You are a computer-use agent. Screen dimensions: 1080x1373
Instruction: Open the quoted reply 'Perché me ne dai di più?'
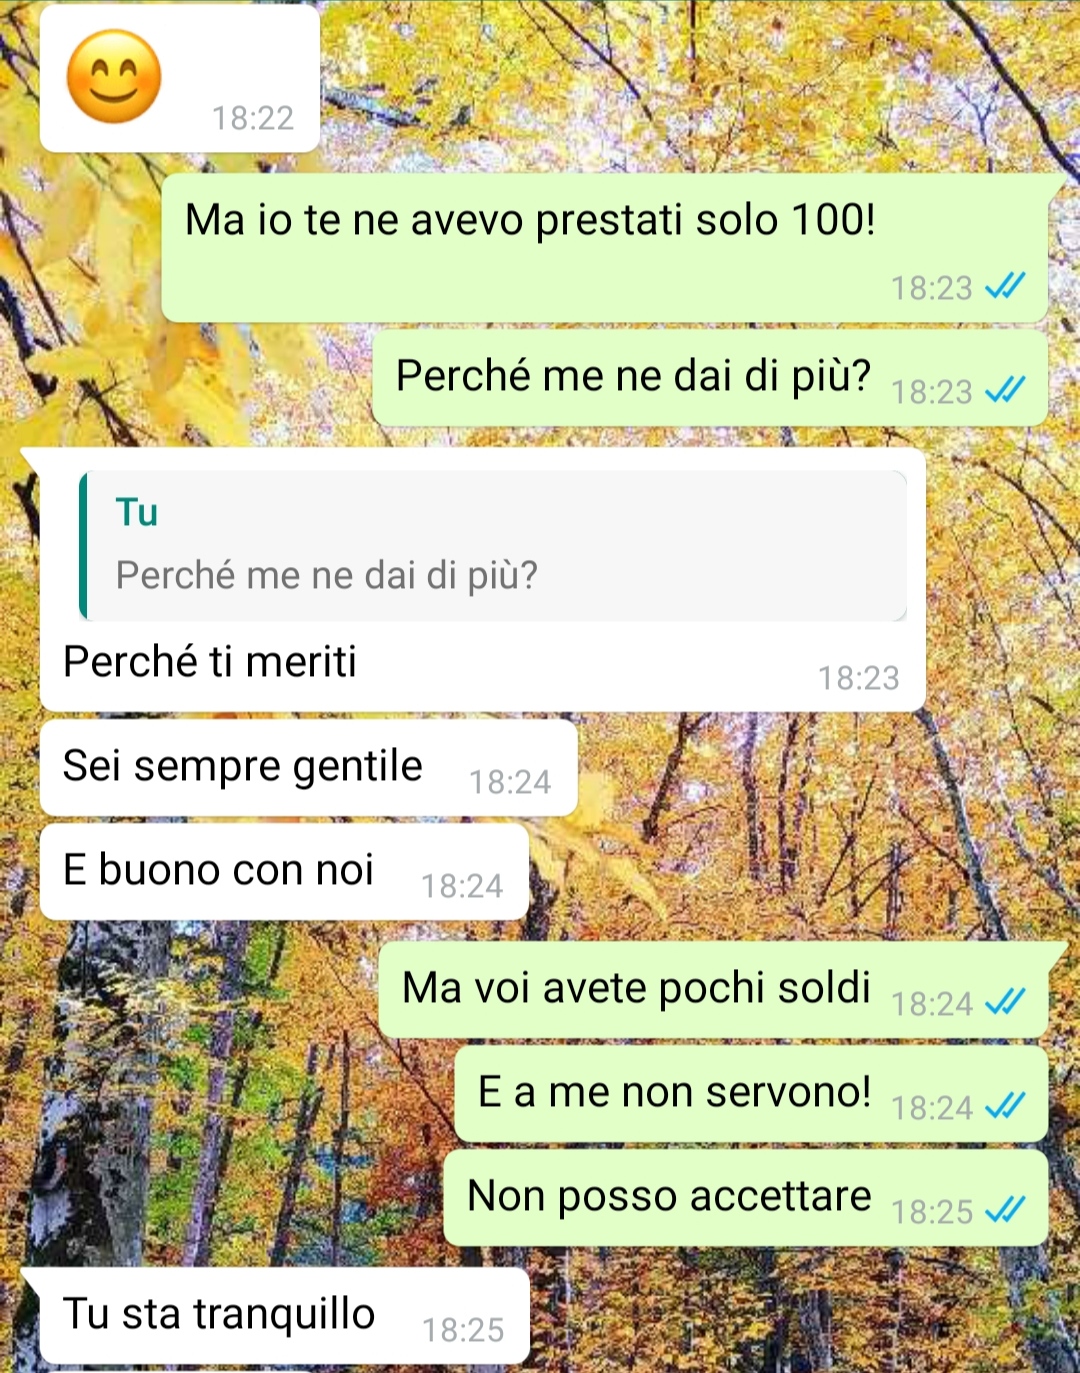[493, 545]
